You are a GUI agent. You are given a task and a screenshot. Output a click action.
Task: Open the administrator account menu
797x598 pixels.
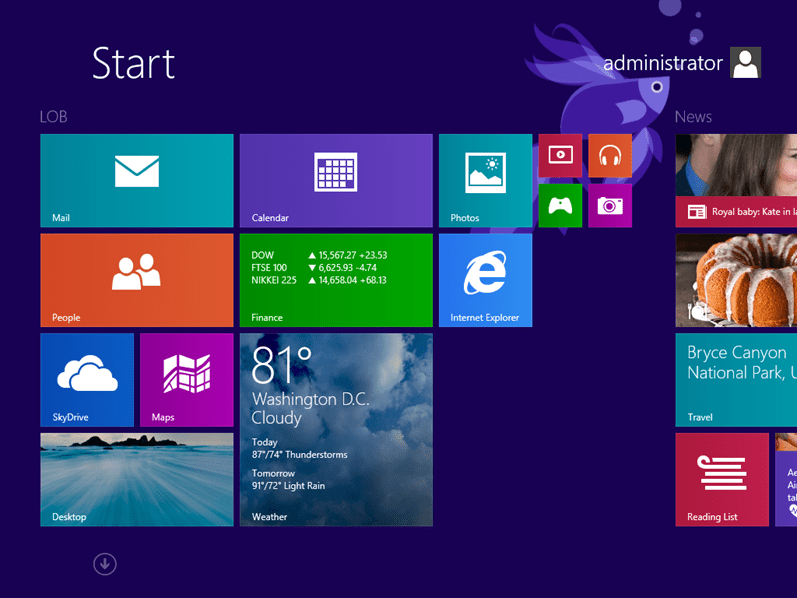pos(663,63)
